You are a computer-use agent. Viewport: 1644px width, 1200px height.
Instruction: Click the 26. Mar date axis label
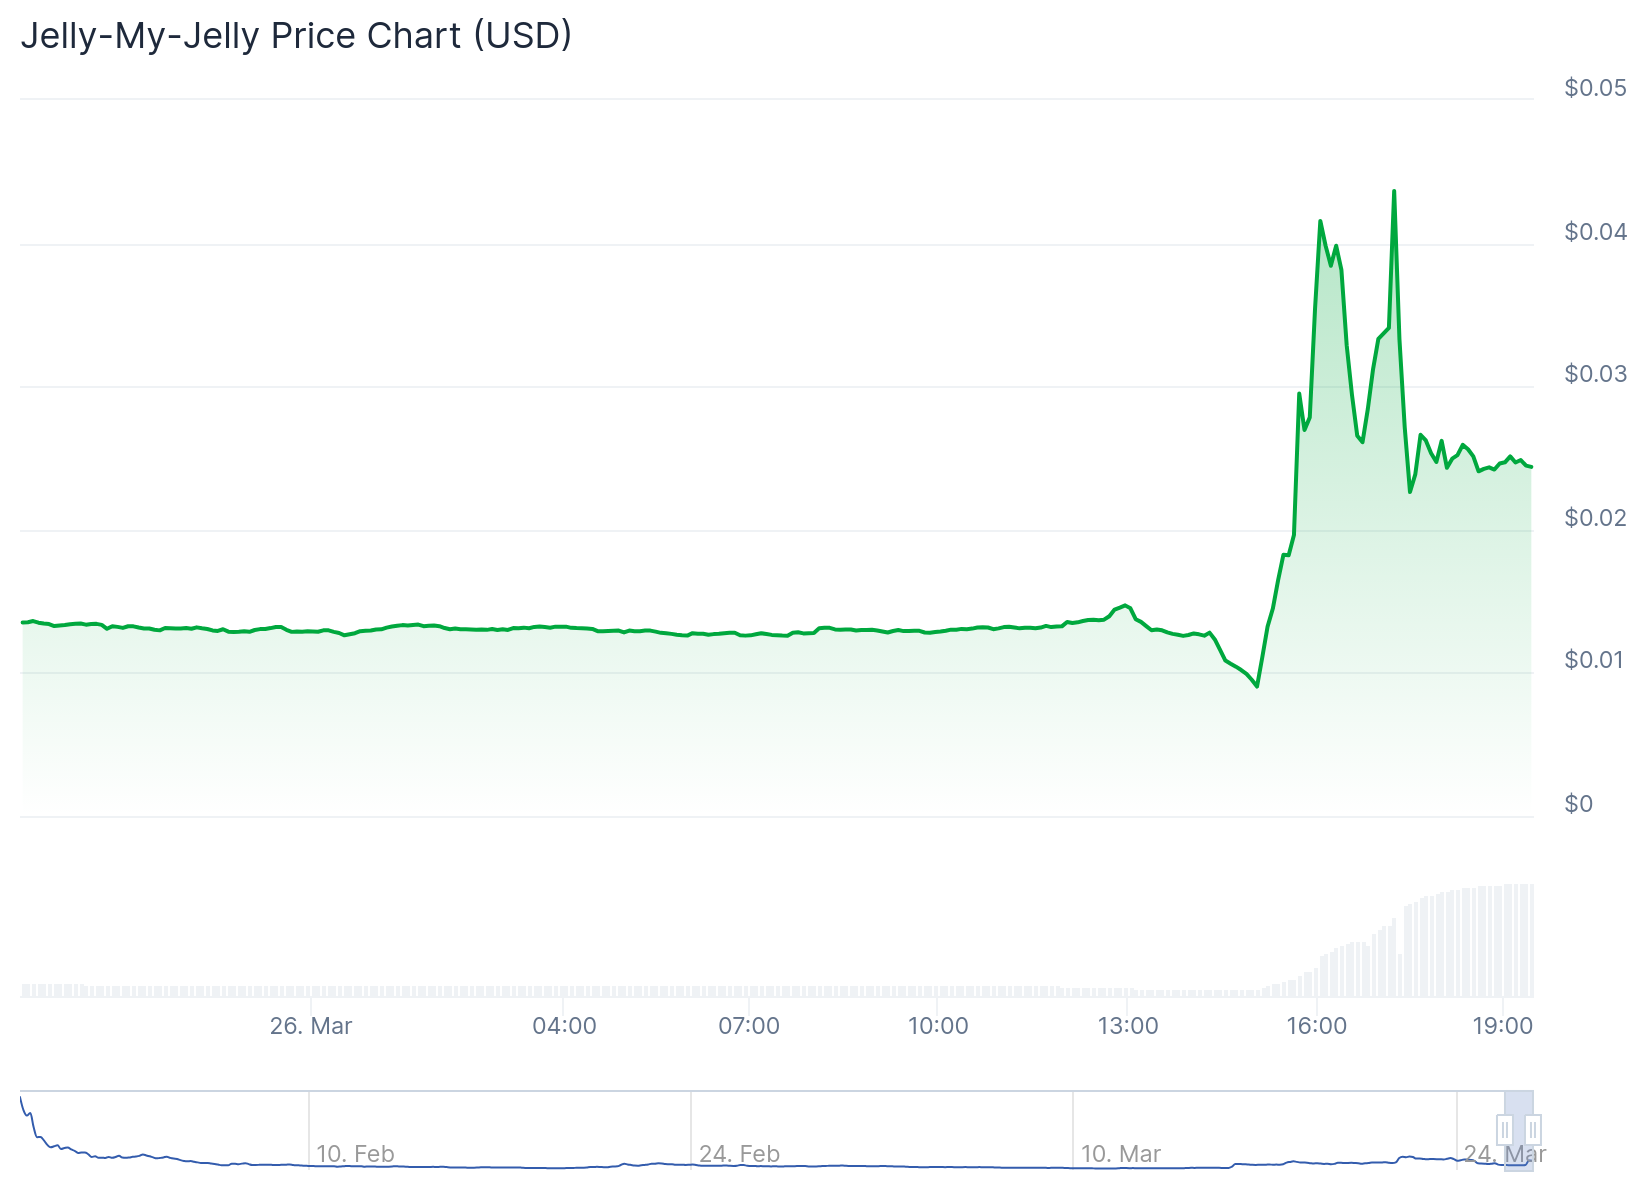pos(311,1026)
